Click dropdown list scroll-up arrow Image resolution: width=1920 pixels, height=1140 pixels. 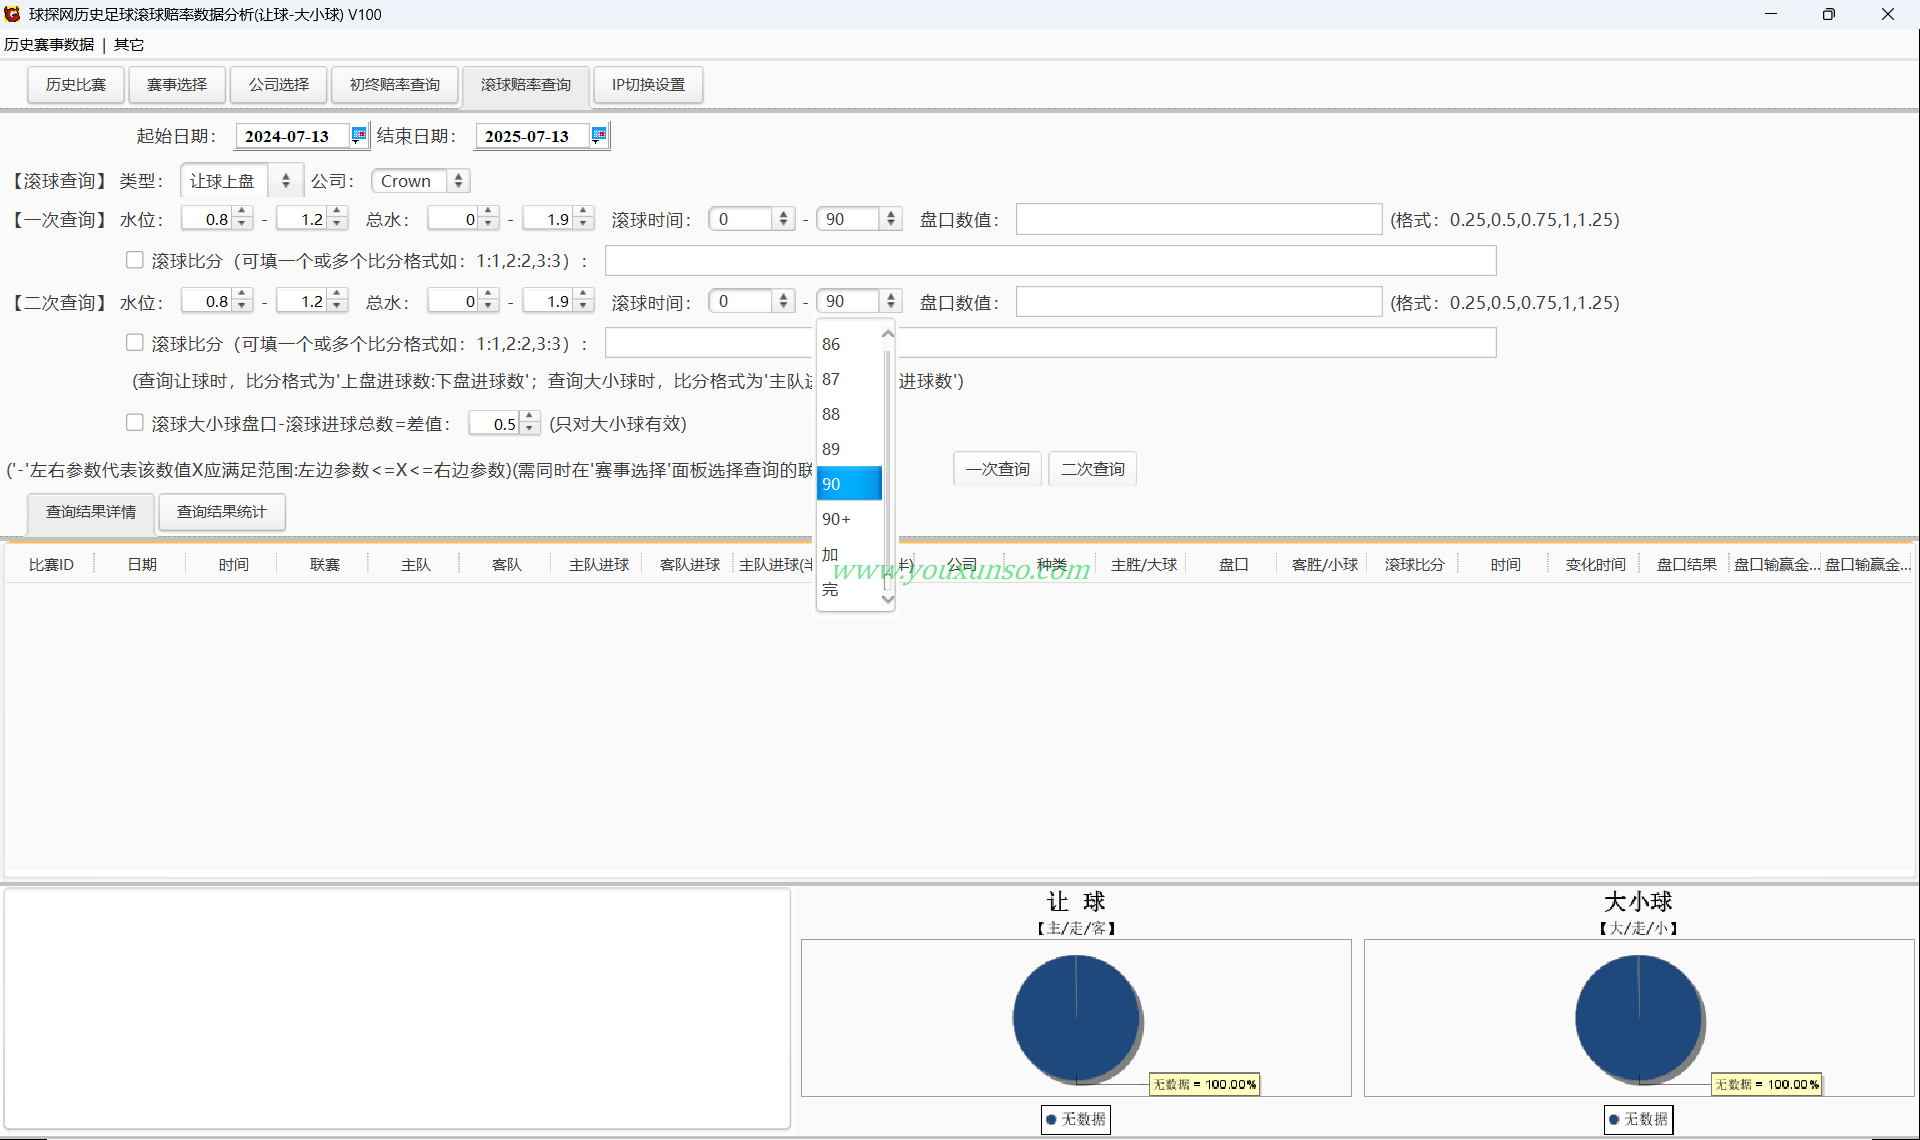pos(888,334)
